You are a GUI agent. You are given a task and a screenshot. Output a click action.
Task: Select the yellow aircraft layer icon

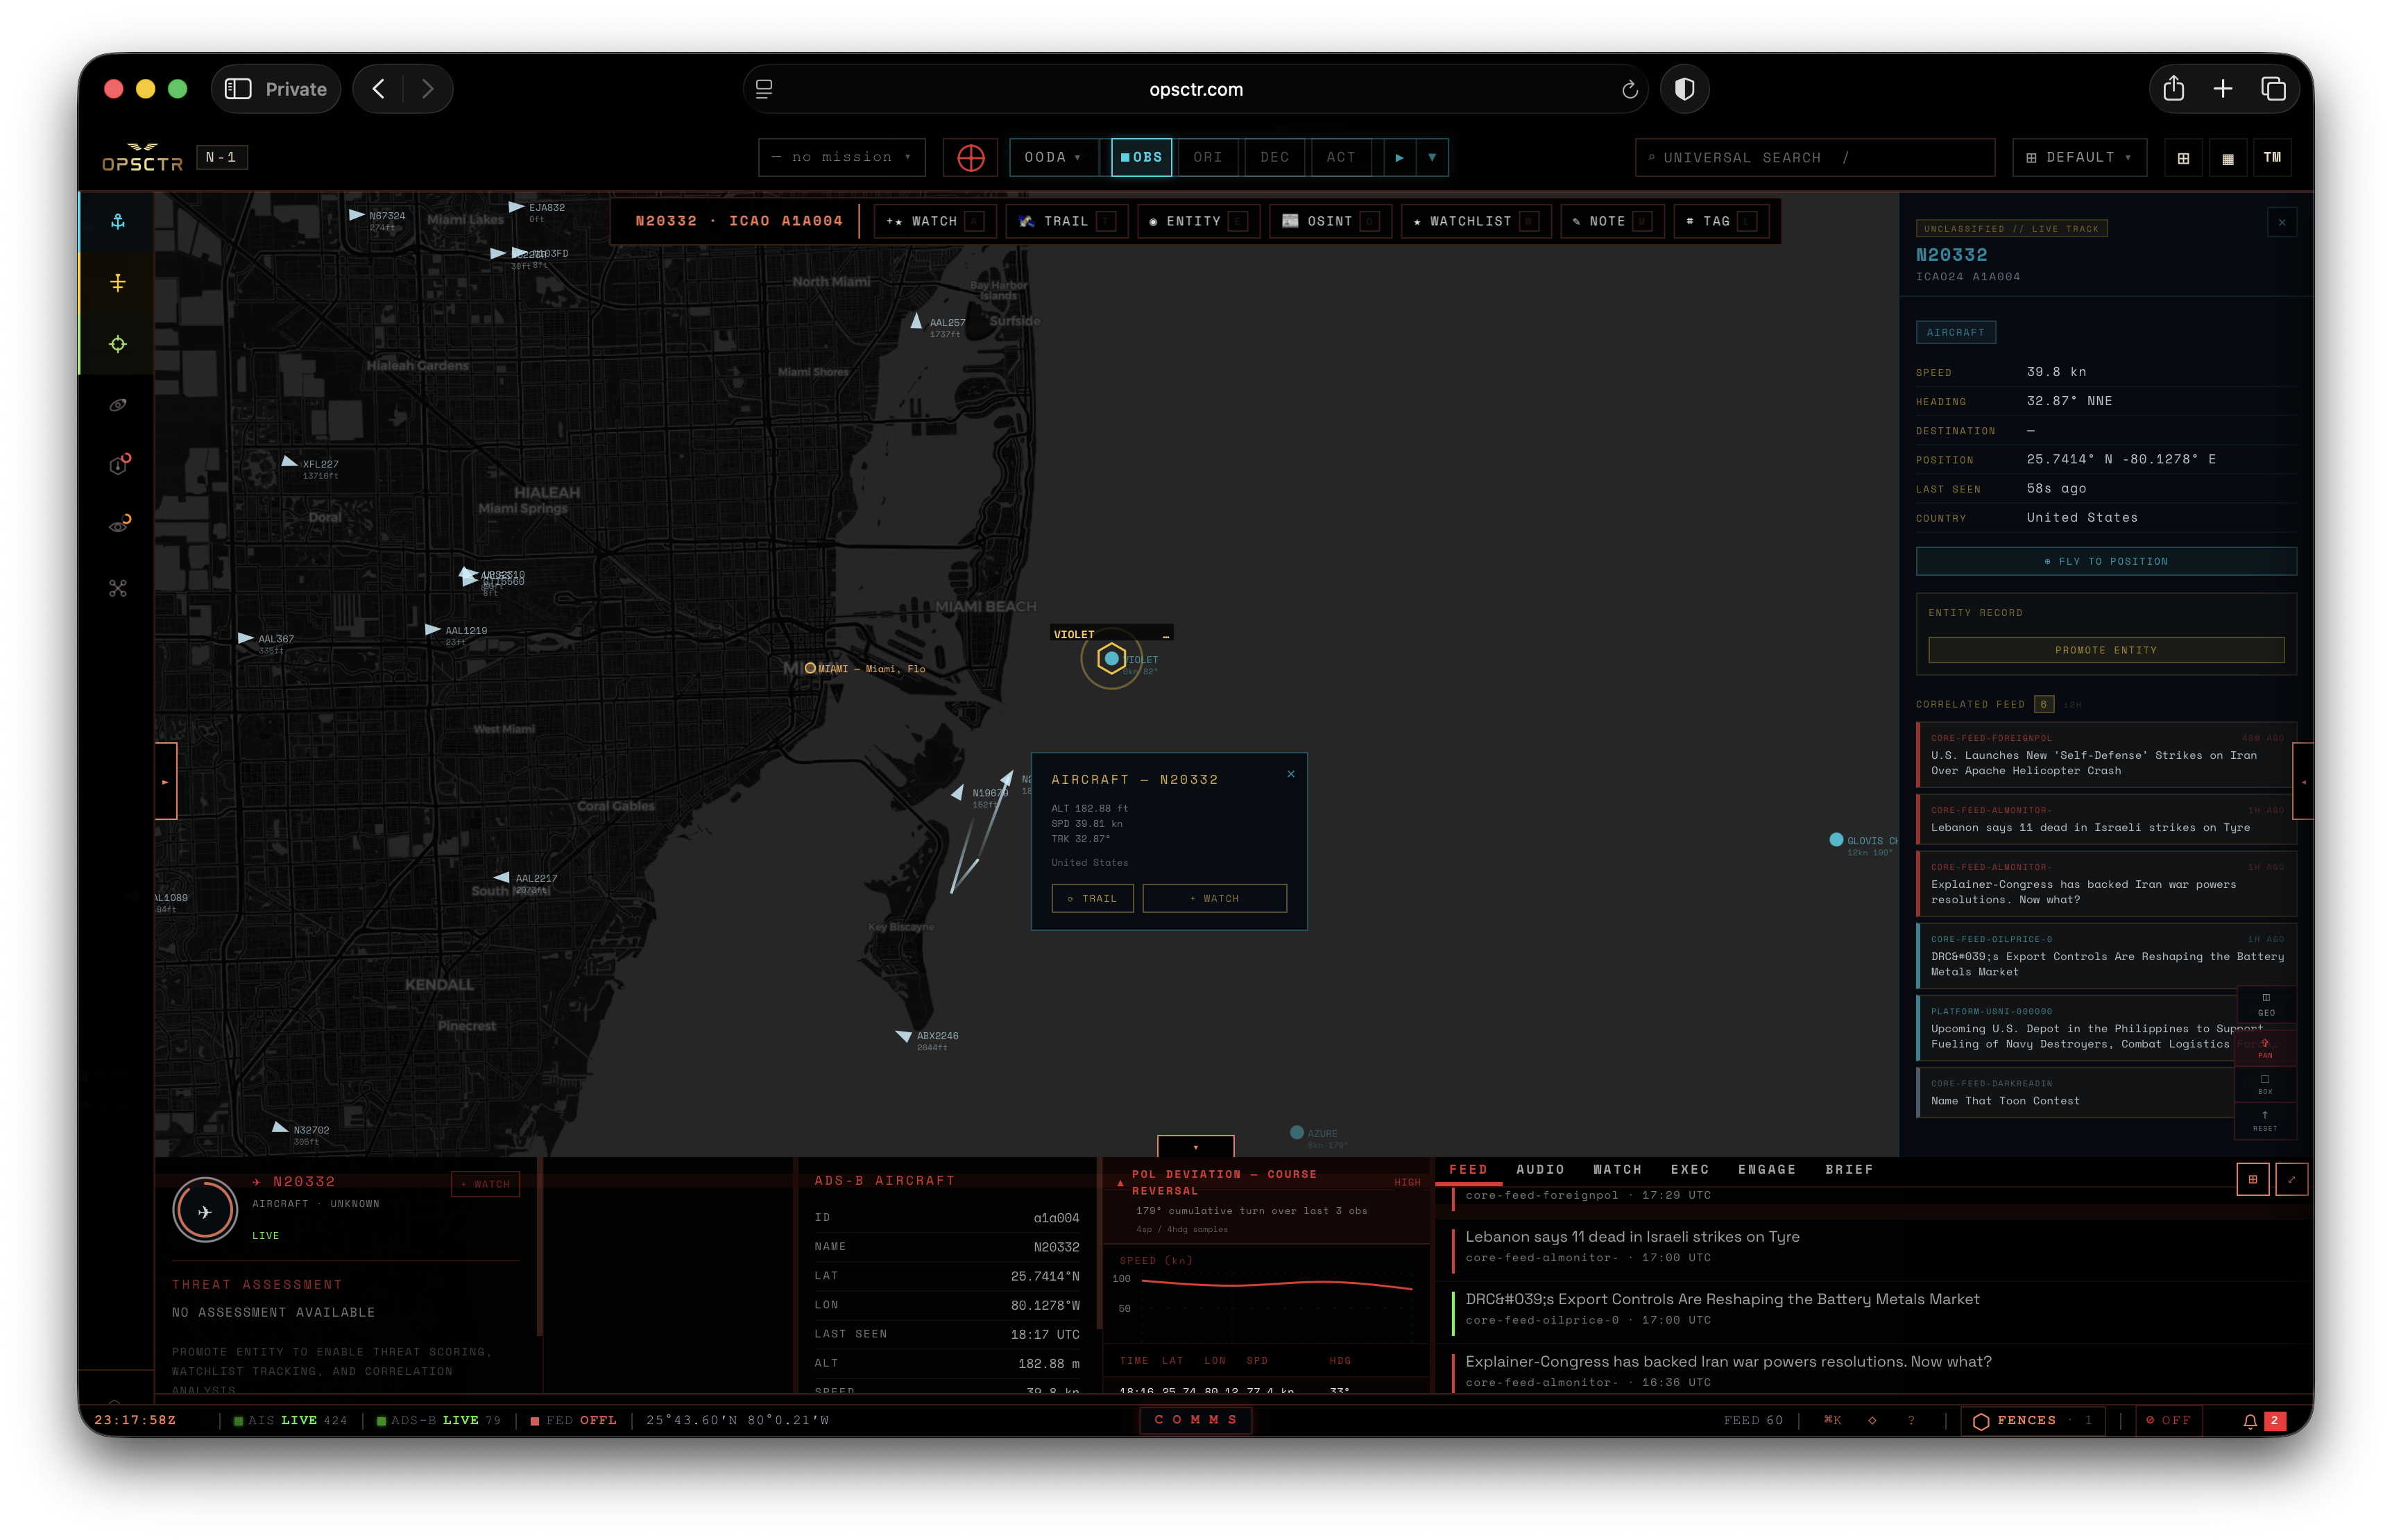point(118,283)
